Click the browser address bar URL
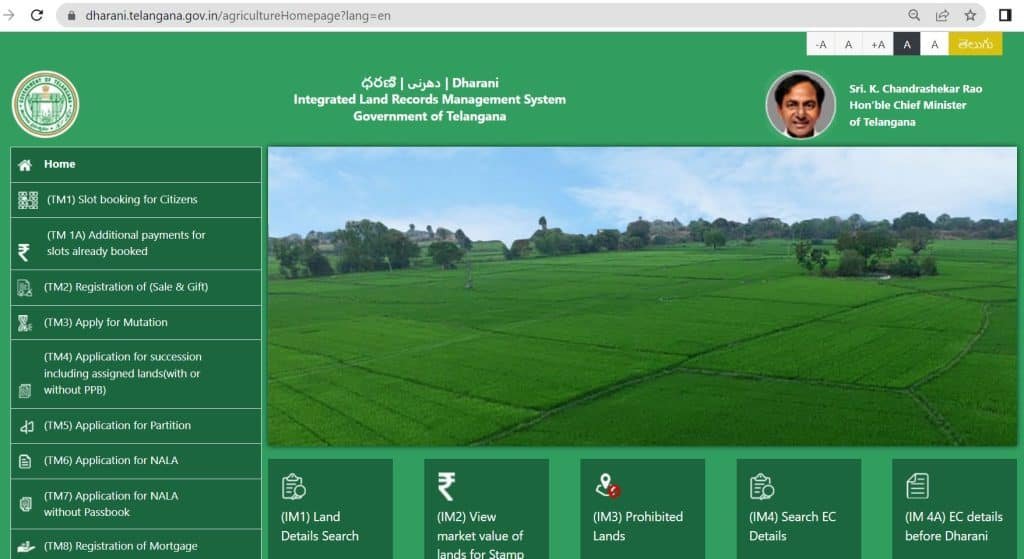The image size is (1024, 559). coord(238,16)
